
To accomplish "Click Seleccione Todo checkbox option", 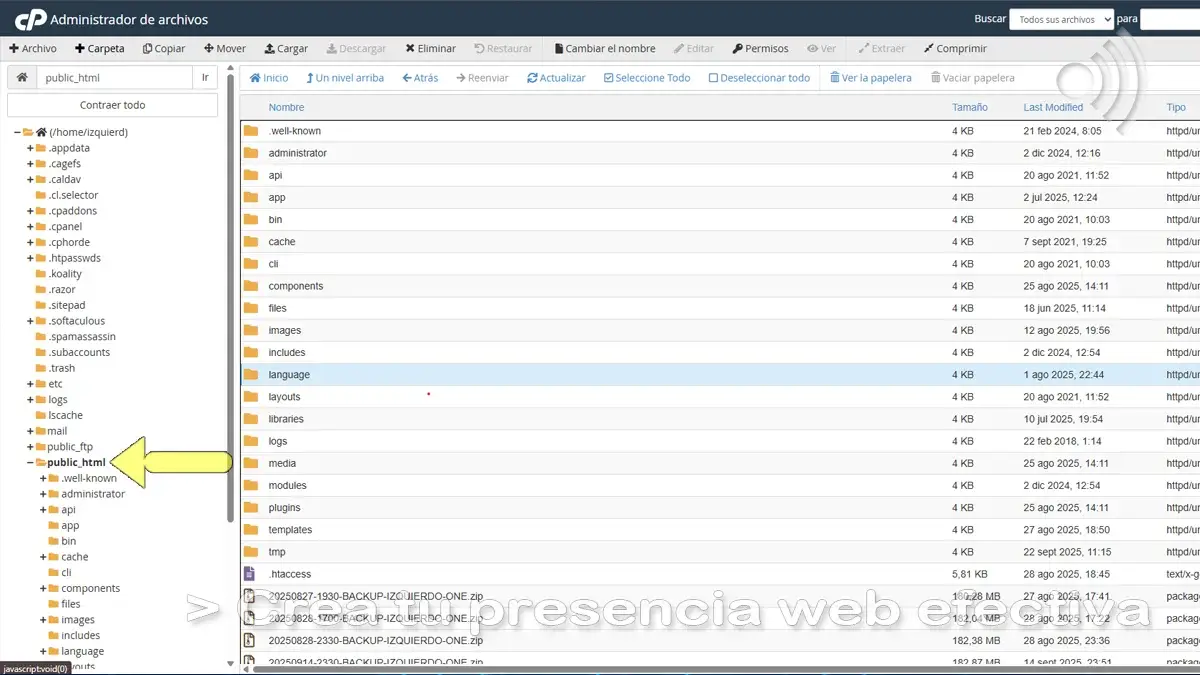I will (x=646, y=78).
